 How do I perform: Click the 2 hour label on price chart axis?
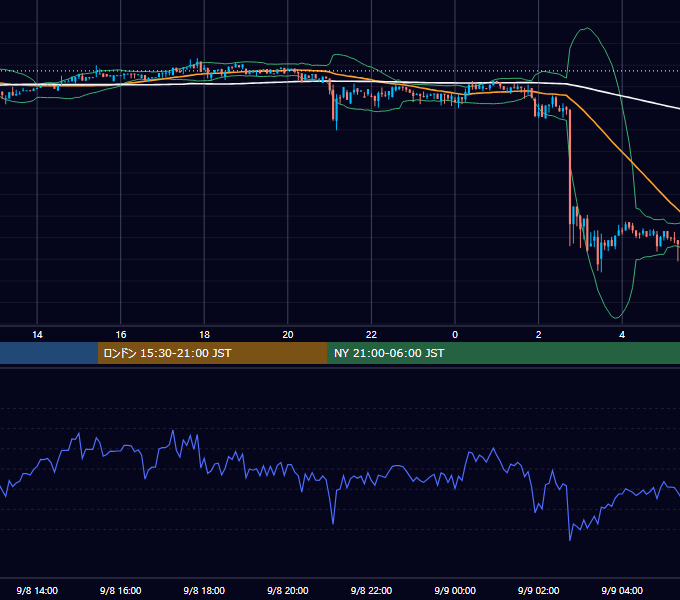(539, 335)
